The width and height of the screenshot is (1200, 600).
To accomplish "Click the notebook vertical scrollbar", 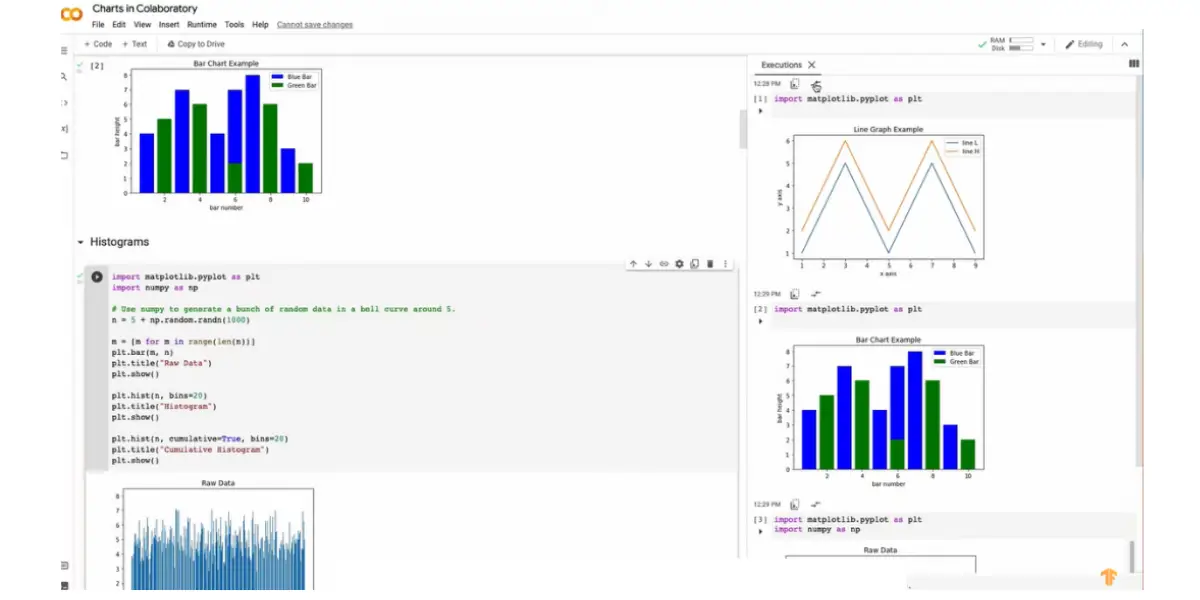I will click(743, 129).
